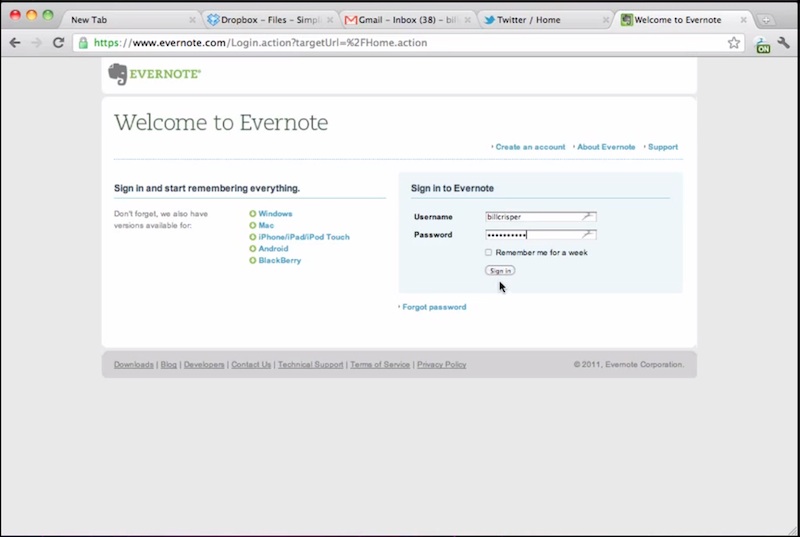Click the browser reload icon
Viewport: 800px width, 537px height.
point(58,43)
